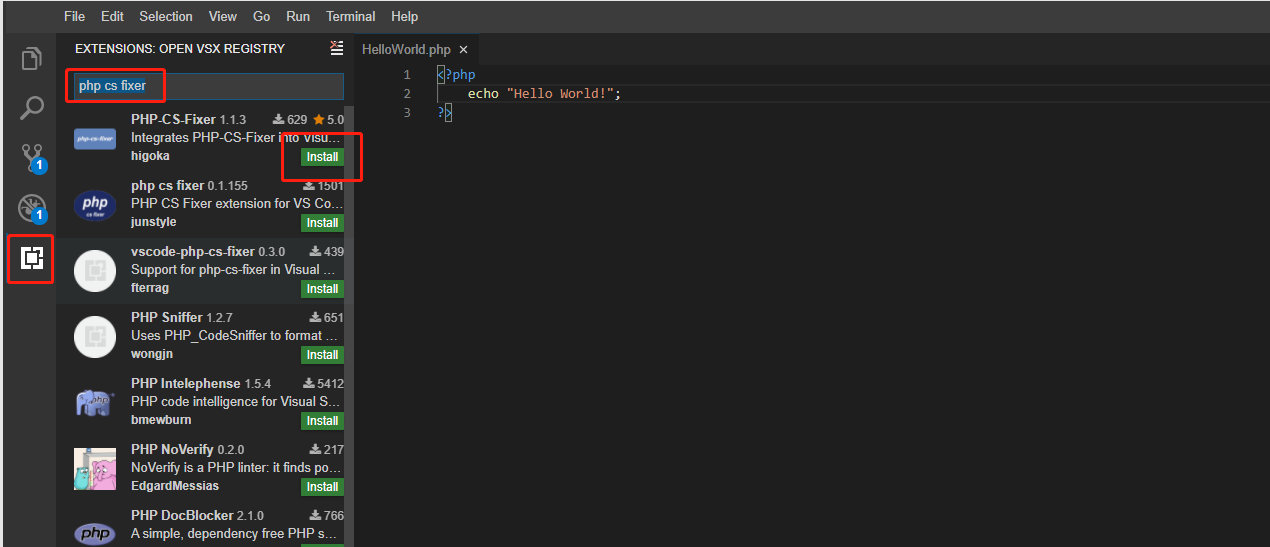The image size is (1270, 547).
Task: Install vscode-php-cs-fixer by fterrag
Action: [322, 289]
